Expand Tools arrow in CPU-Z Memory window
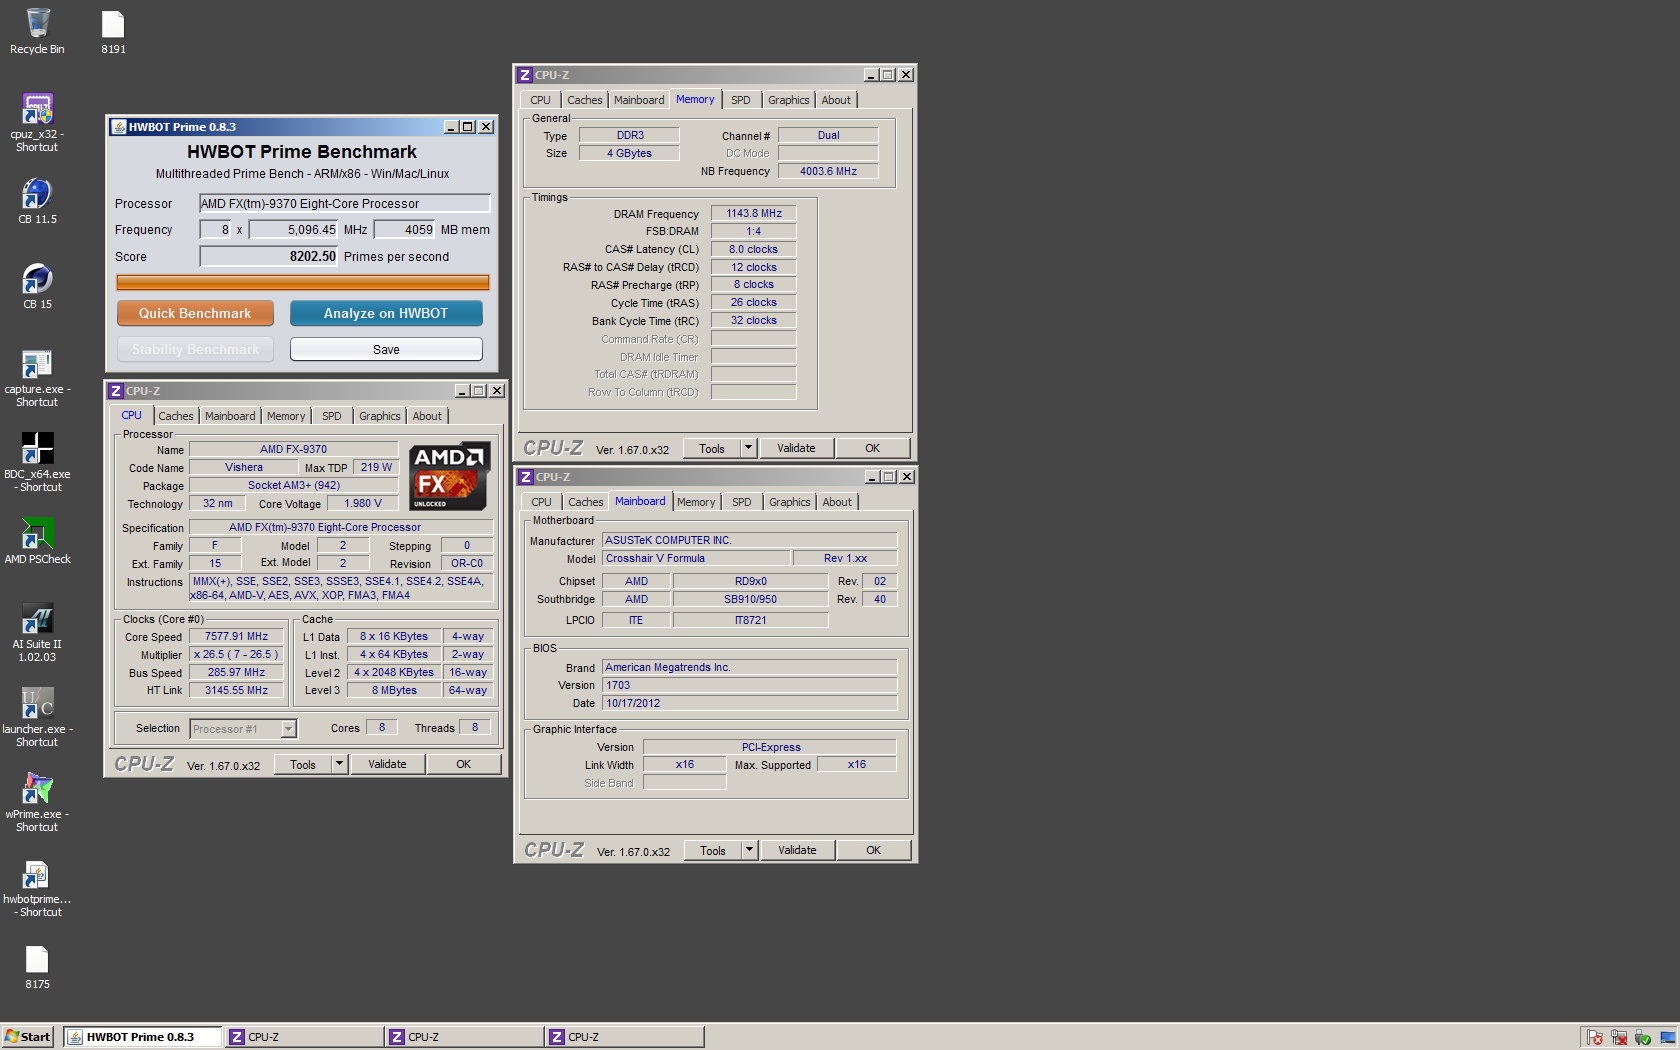 coord(748,448)
